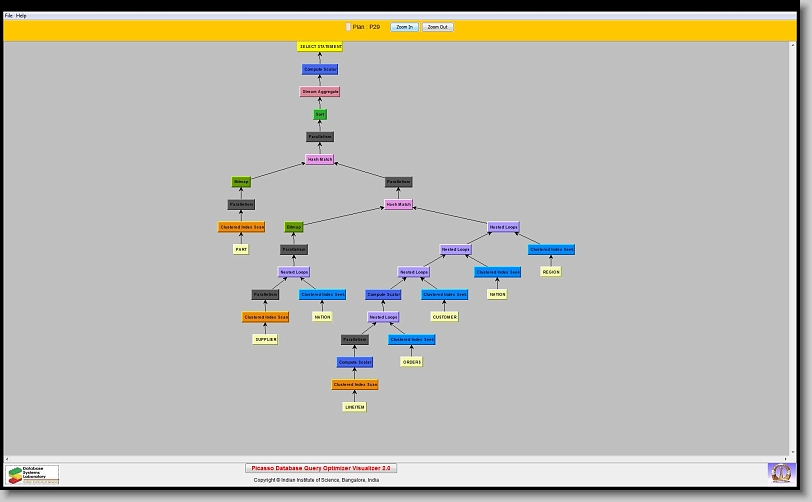
Task: Select the green Sort node
Action: click(320, 114)
